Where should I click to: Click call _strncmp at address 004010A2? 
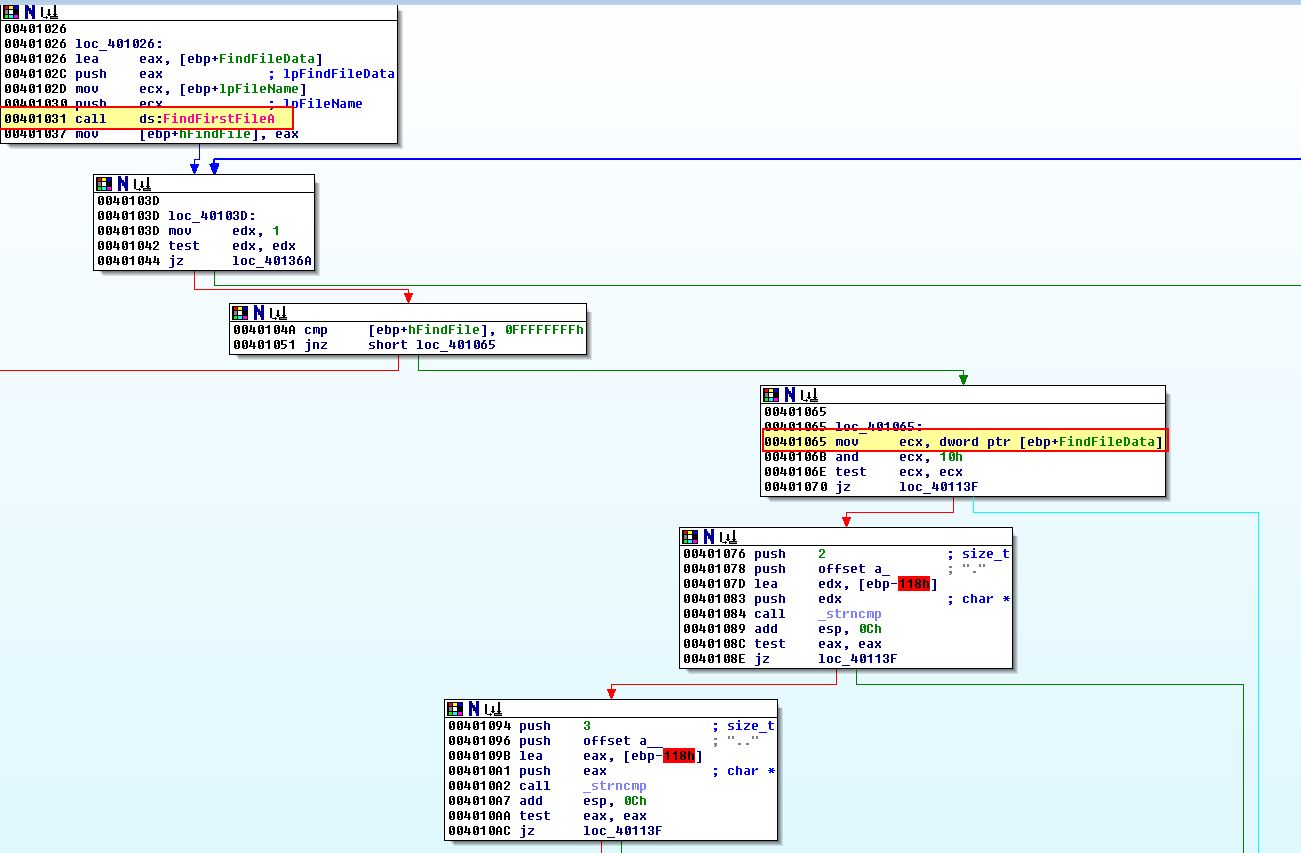click(x=547, y=785)
